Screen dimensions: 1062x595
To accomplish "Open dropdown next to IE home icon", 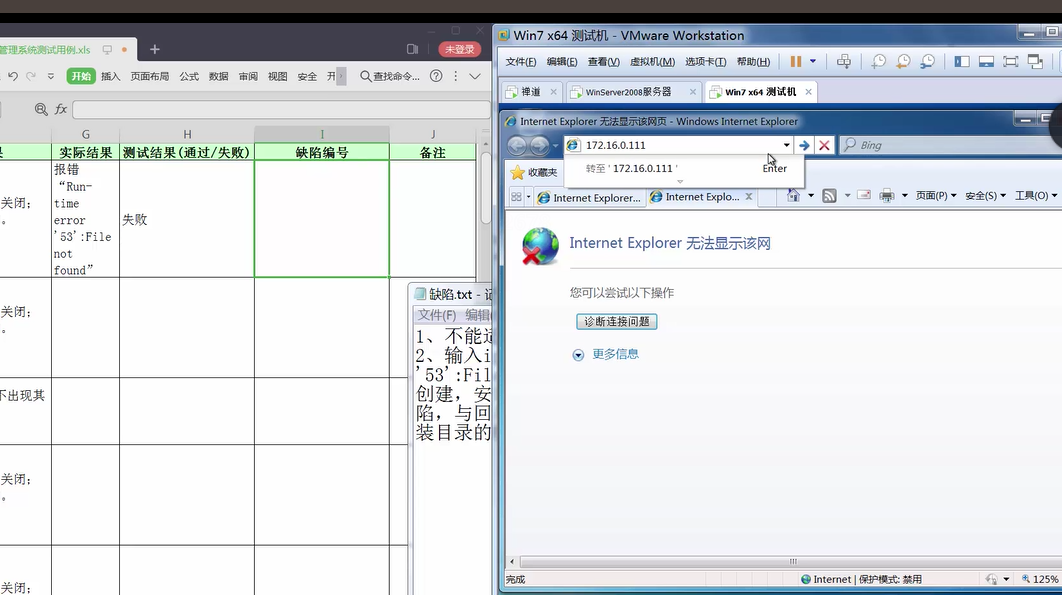I will point(811,196).
